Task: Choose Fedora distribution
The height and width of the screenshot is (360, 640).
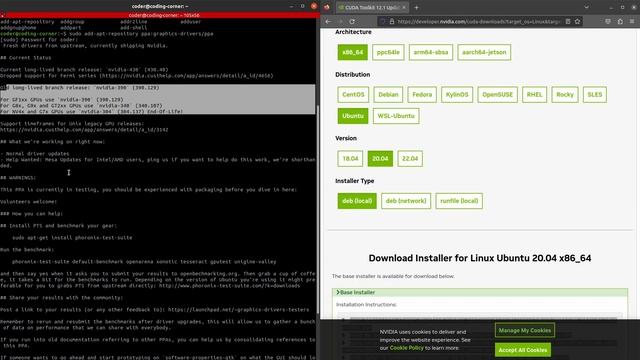Action: point(422,95)
